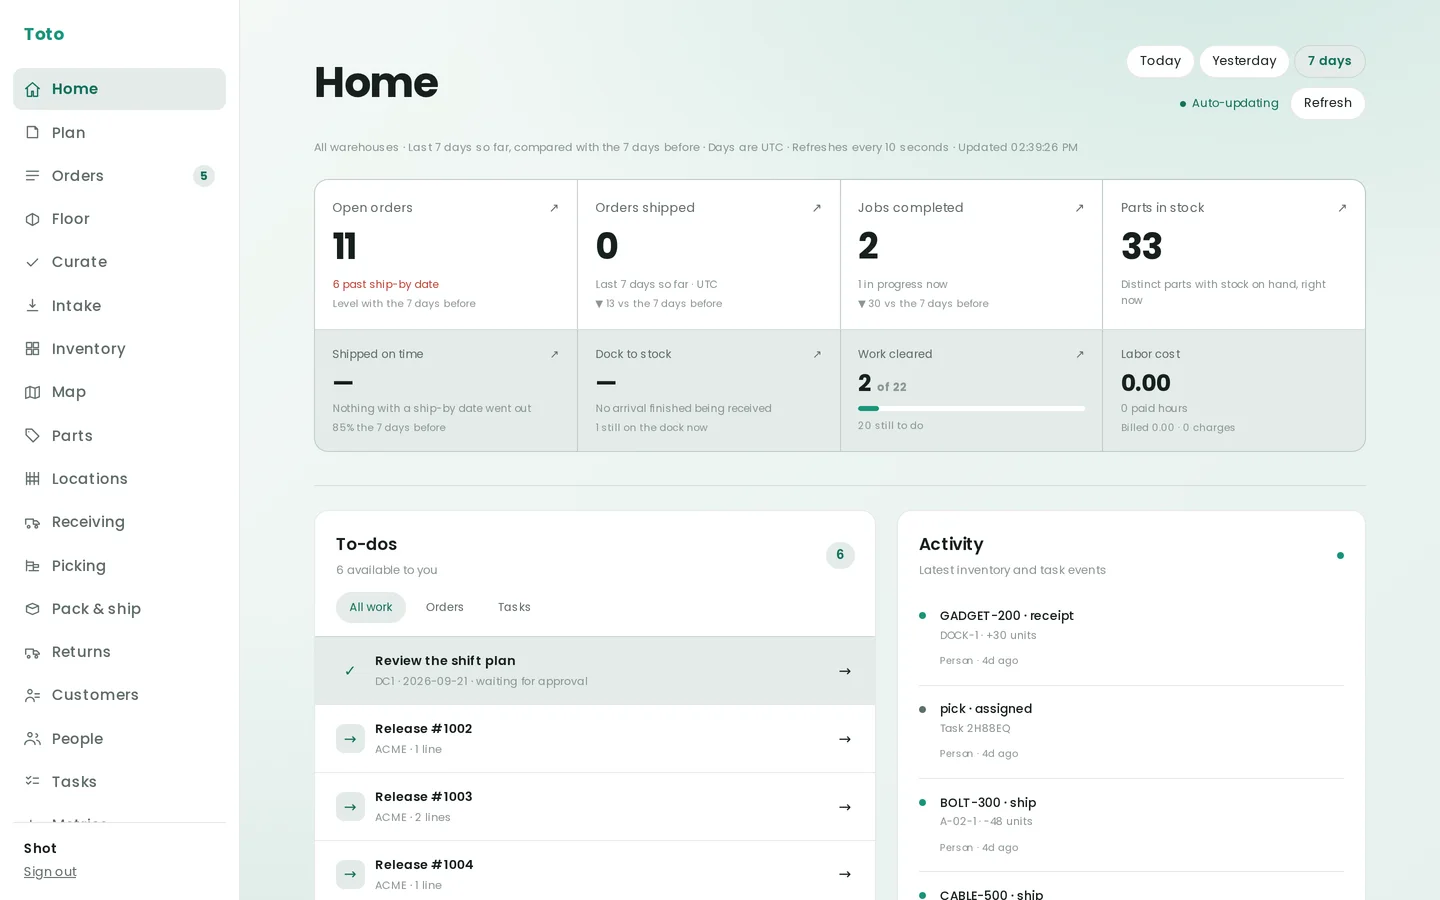The width and height of the screenshot is (1440, 900).
Task: Click the Picking icon in sidebar
Action: pyautogui.click(x=32, y=566)
